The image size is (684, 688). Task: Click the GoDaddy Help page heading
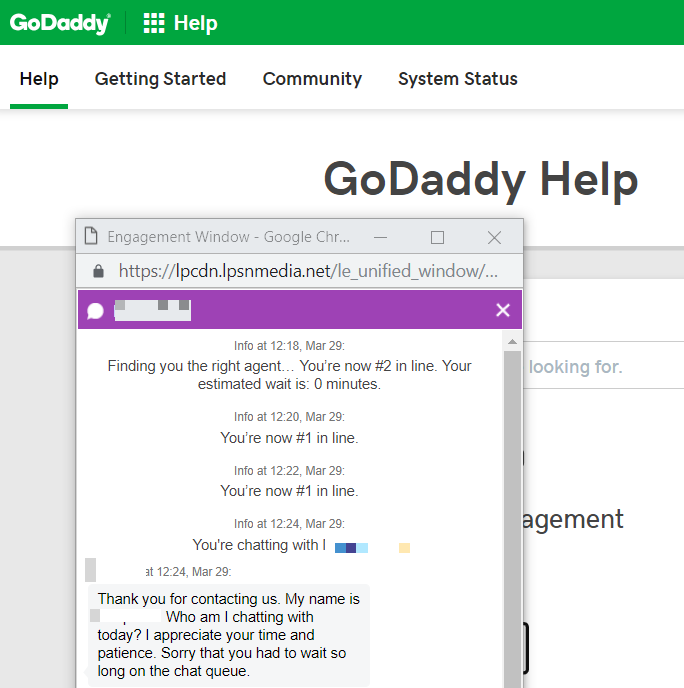click(x=480, y=180)
